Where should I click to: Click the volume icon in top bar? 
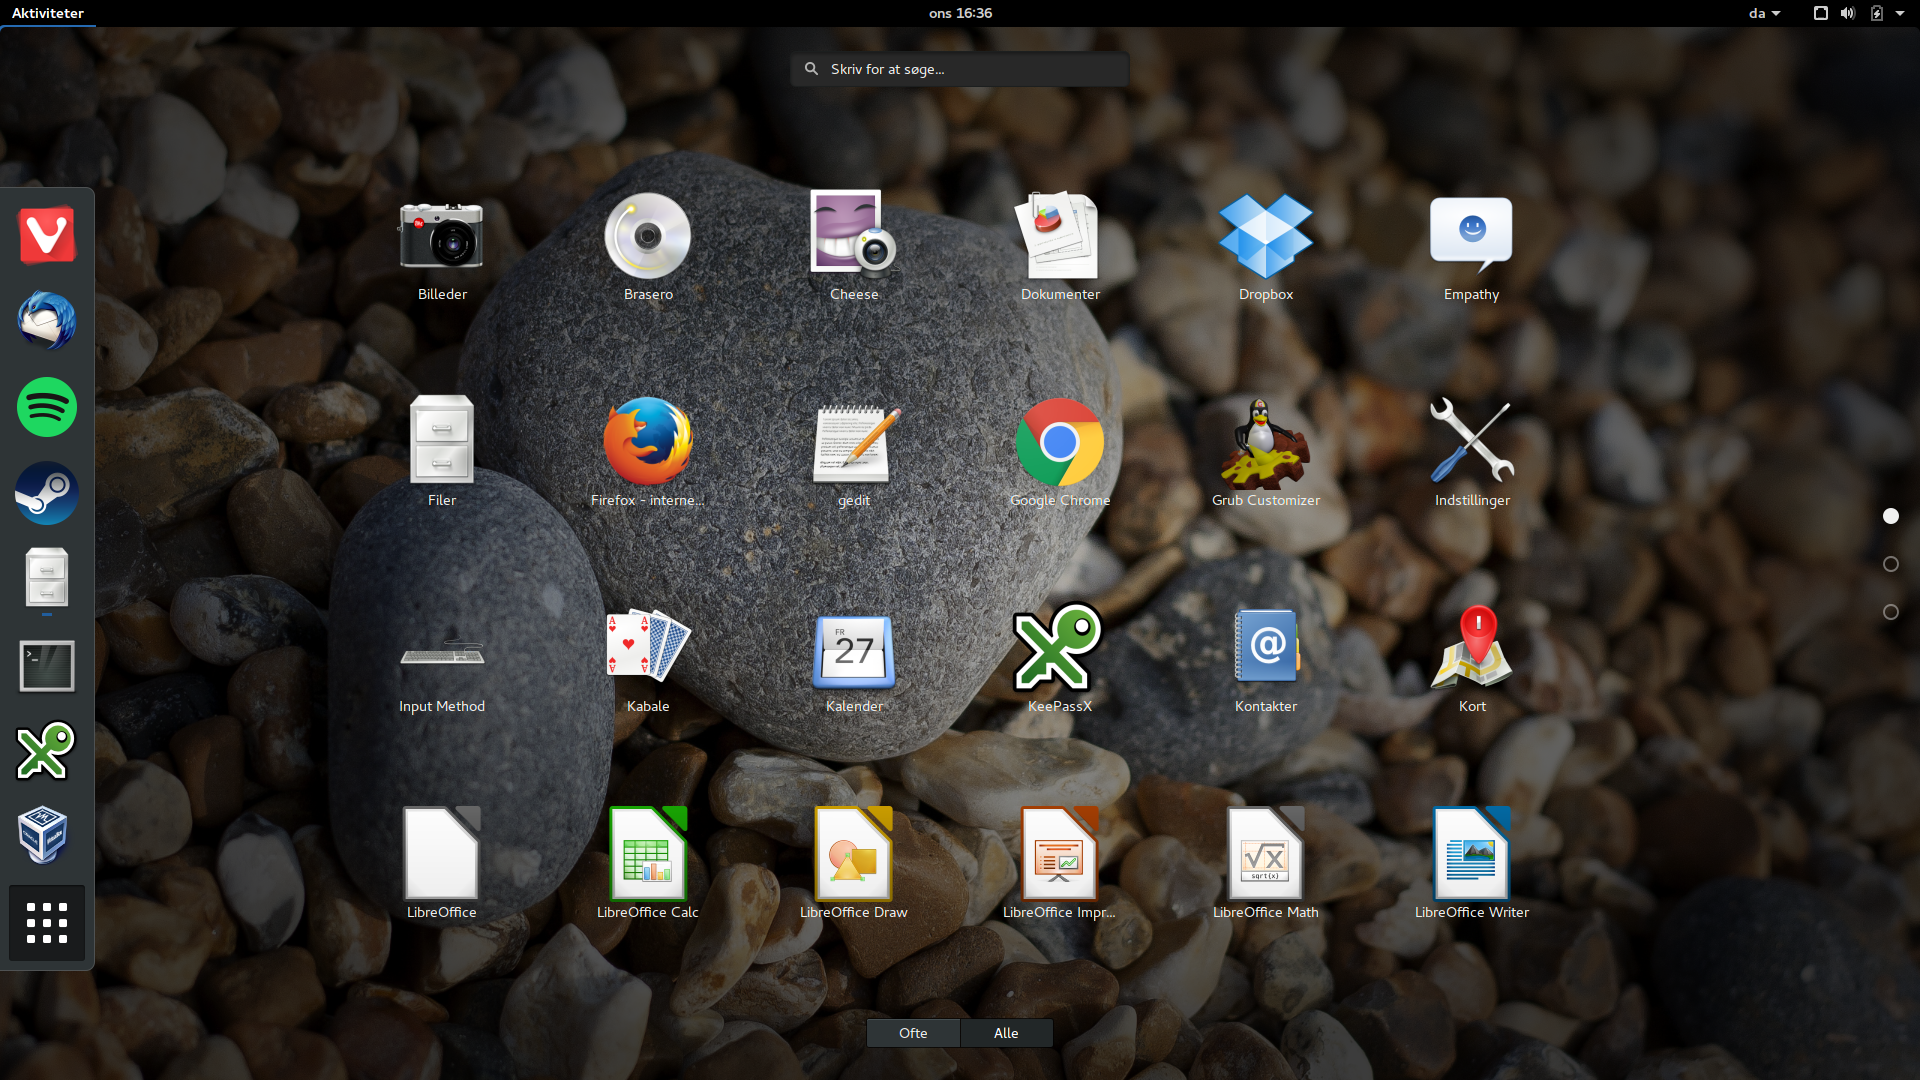coord(1848,13)
